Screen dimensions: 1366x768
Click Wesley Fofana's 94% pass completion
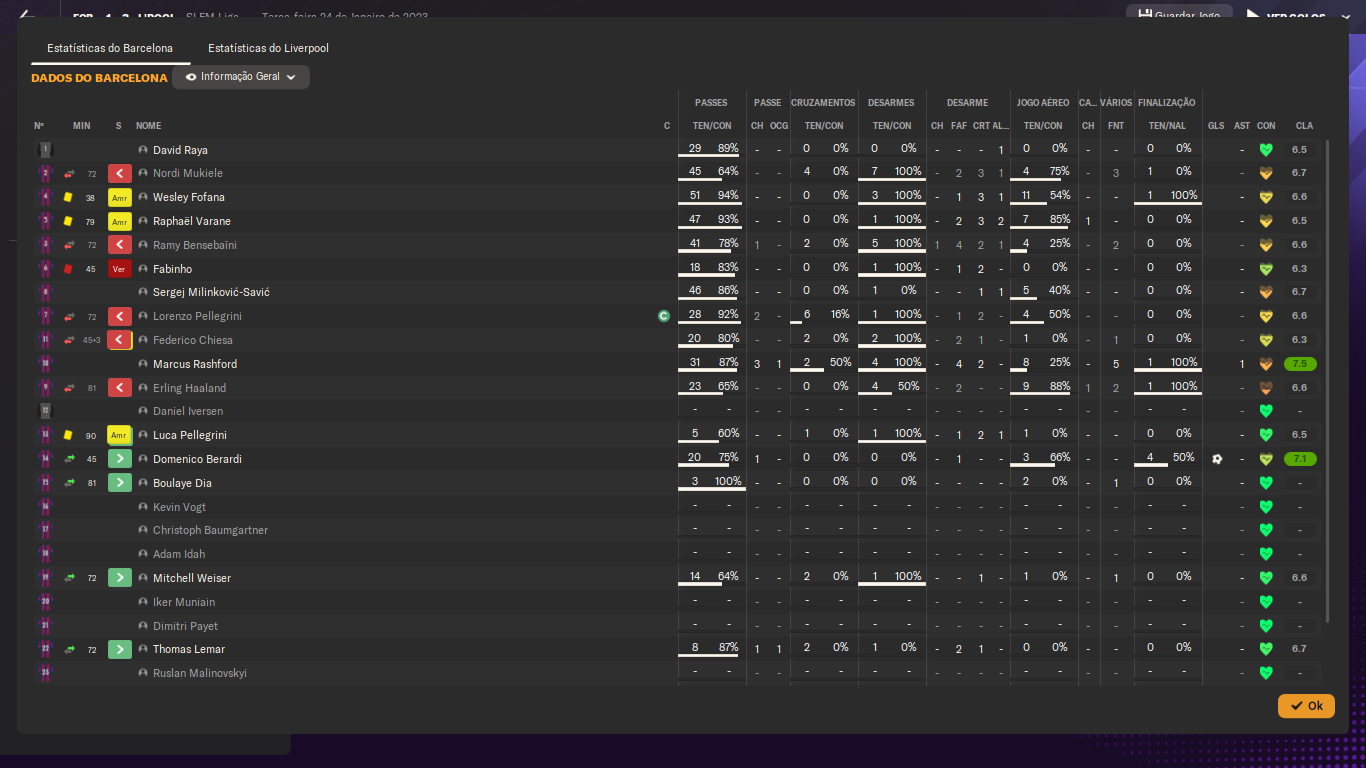(x=728, y=196)
